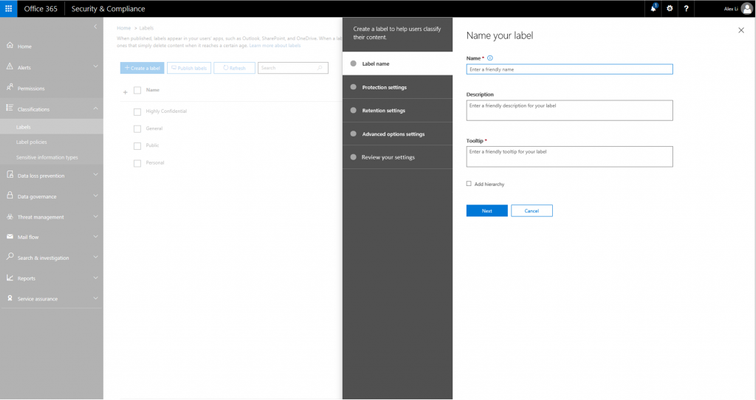Click the Alex Li profile avatar
Image resolution: width=756 pixels, height=400 pixels.
(x=746, y=9)
